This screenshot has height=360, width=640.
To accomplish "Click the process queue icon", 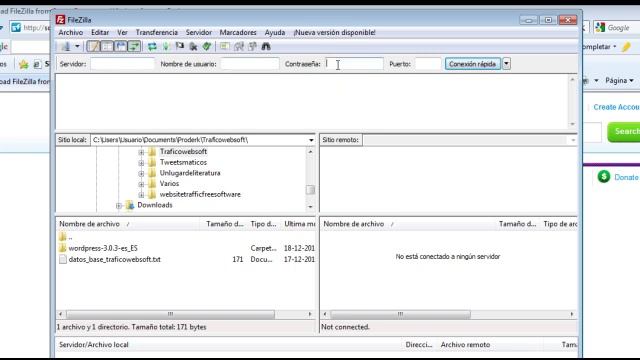I will coord(166,47).
